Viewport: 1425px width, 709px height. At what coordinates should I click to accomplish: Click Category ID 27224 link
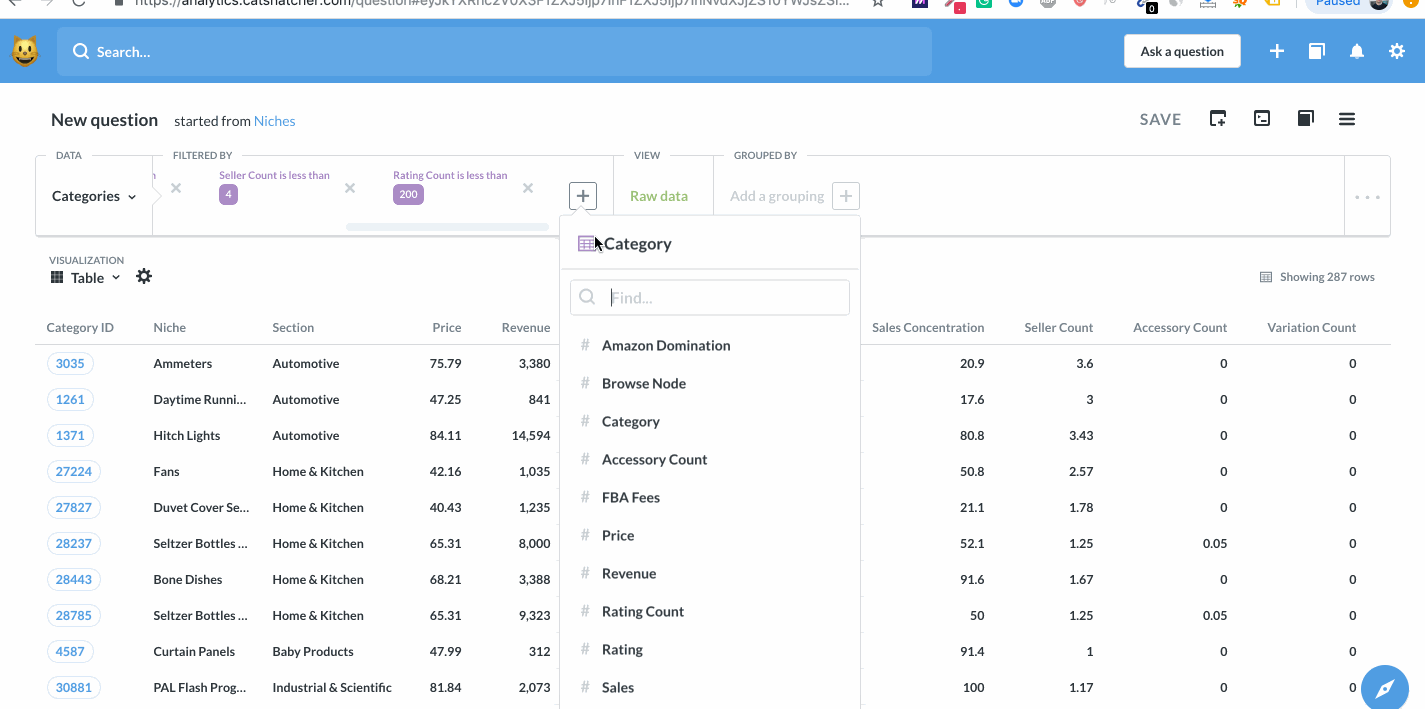(x=73, y=471)
